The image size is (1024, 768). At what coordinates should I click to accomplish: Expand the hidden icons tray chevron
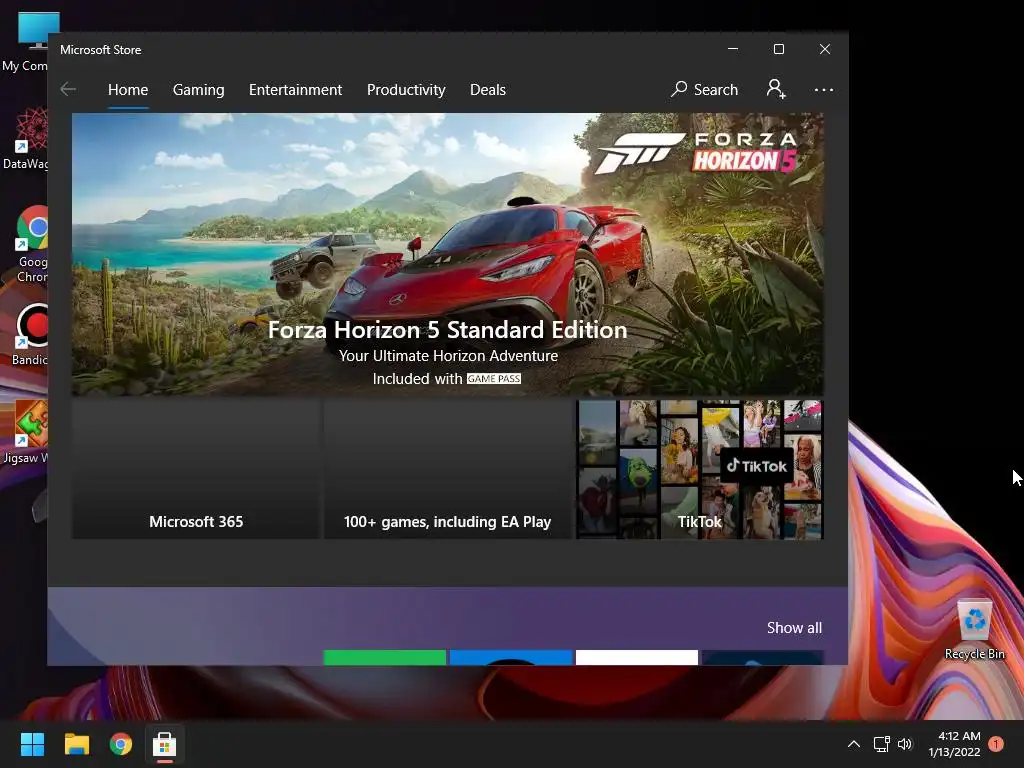[x=854, y=744]
